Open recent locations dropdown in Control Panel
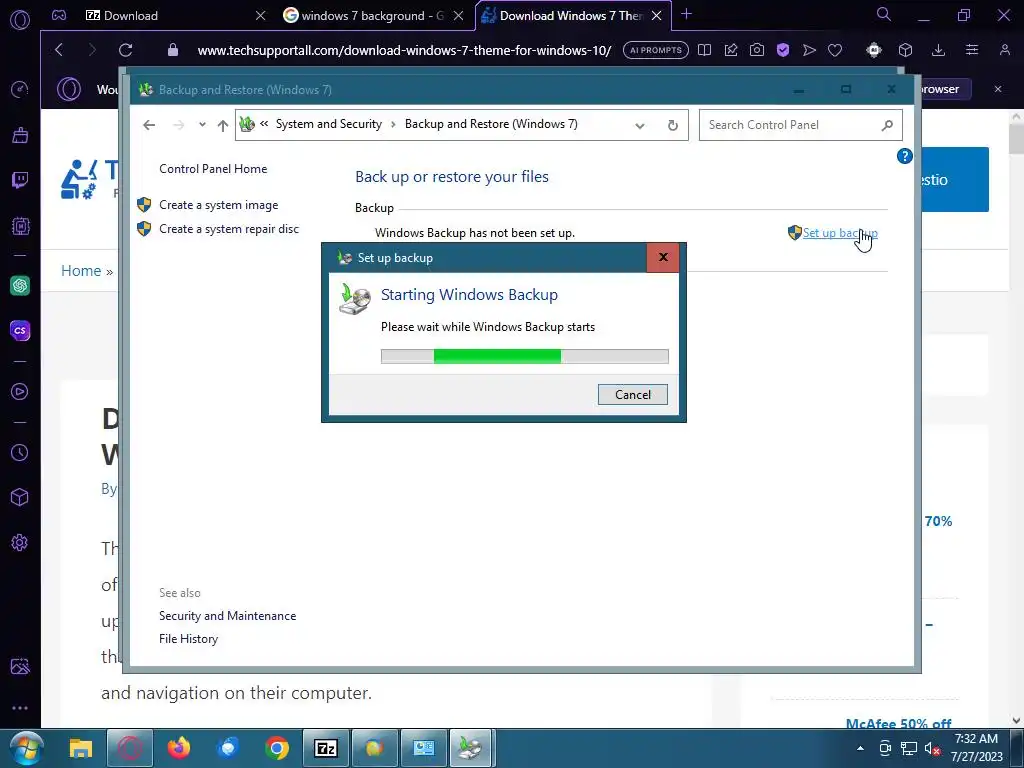Screen dimensions: 1024x768 202,125
